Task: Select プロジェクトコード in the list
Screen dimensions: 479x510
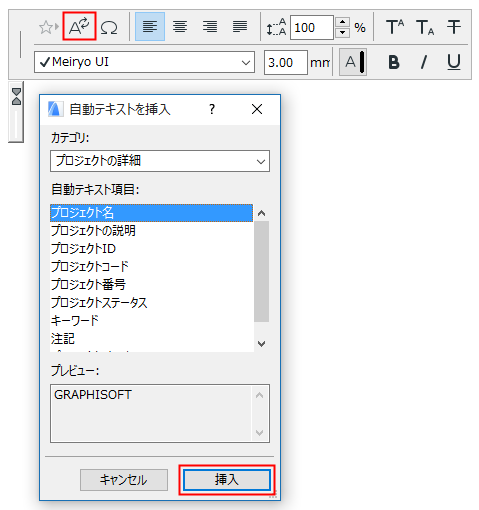Action: point(151,267)
